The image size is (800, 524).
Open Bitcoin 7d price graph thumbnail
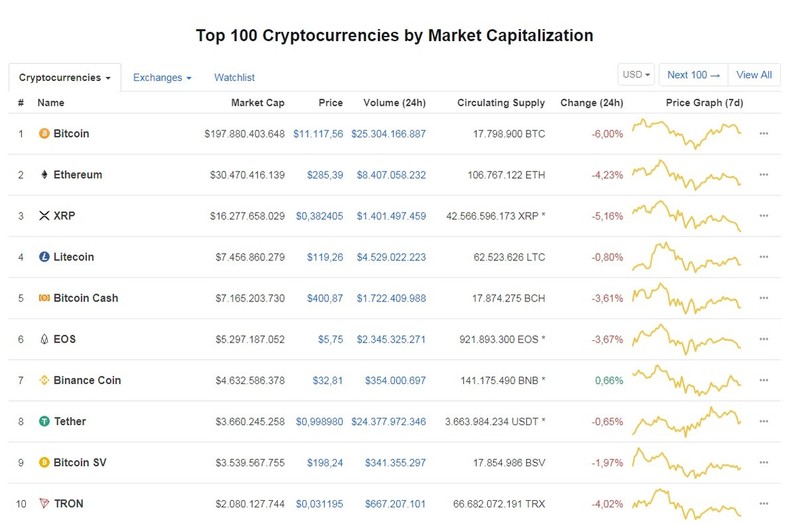pos(687,134)
